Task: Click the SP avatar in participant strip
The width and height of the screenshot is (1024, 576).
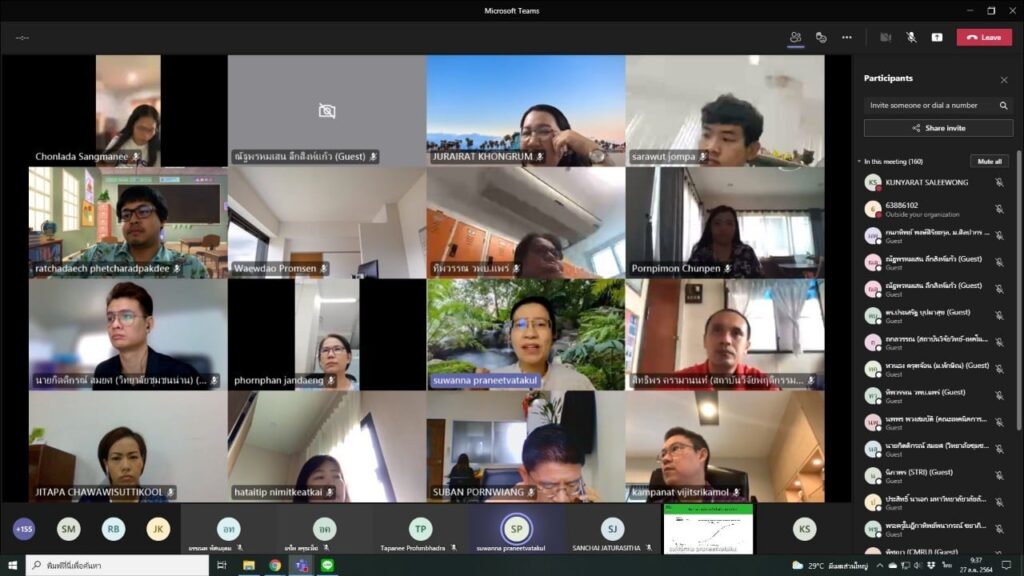Action: click(x=516, y=527)
